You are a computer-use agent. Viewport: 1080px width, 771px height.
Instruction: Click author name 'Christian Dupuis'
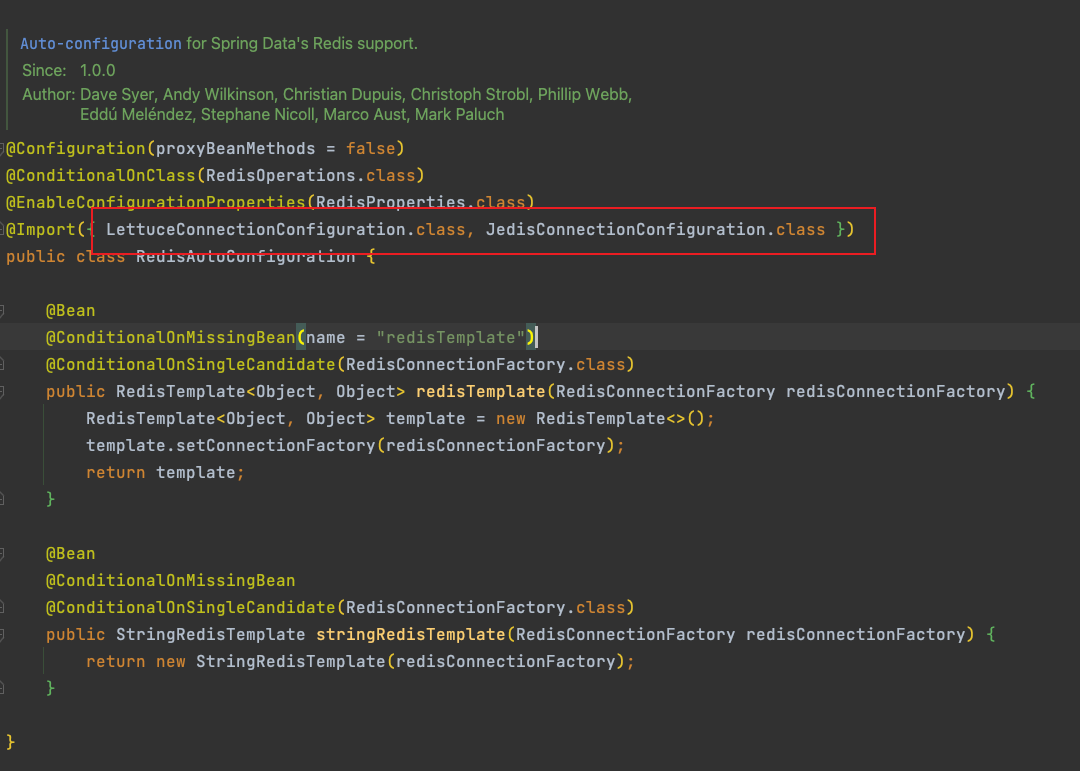pyautogui.click(x=342, y=94)
